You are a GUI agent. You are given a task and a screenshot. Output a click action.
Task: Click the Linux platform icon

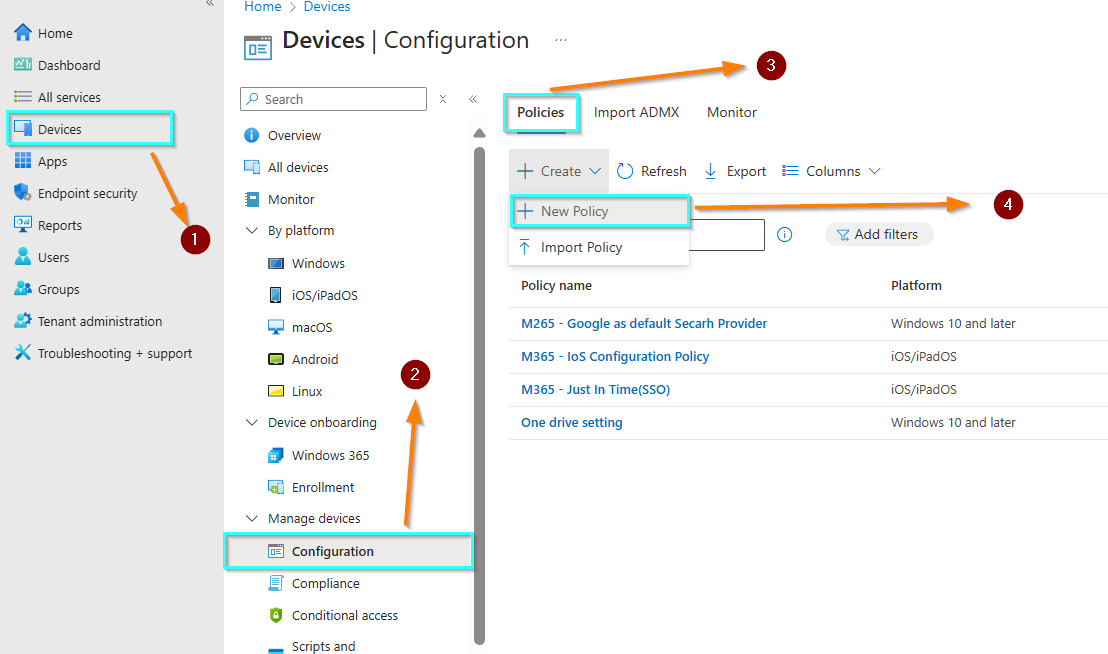click(x=276, y=391)
